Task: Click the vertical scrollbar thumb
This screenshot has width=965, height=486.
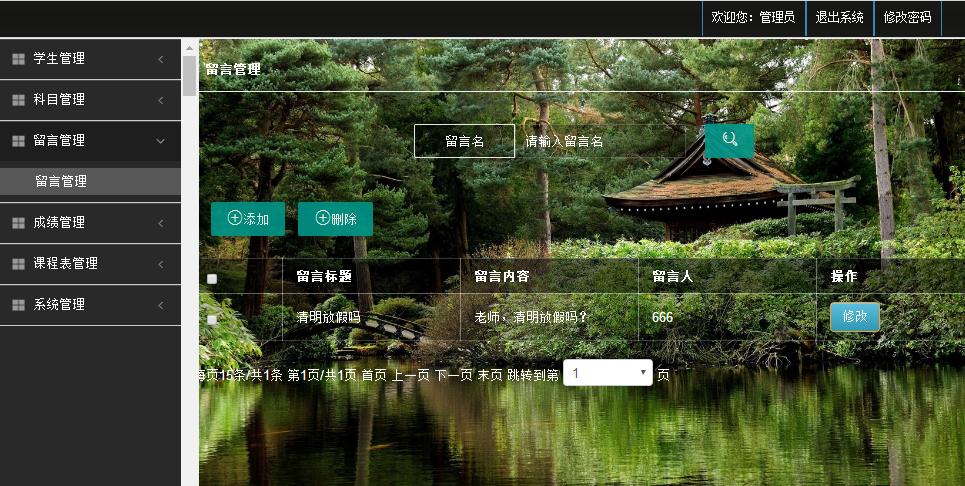Action: 190,76
